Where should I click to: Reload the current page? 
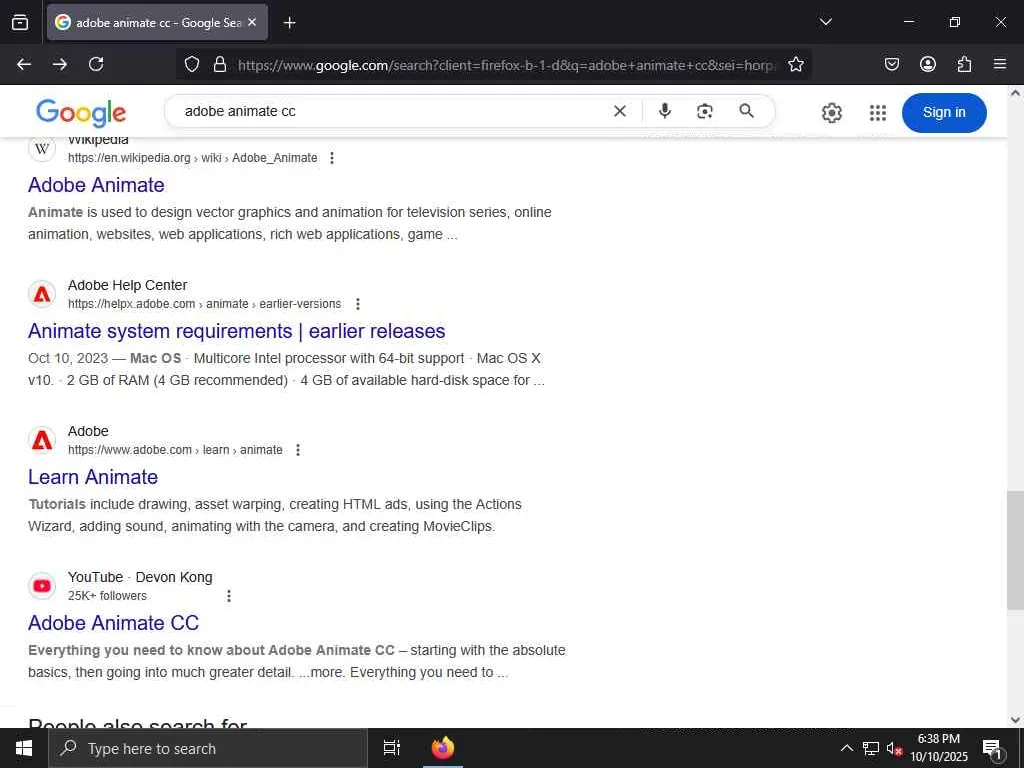tap(96, 64)
